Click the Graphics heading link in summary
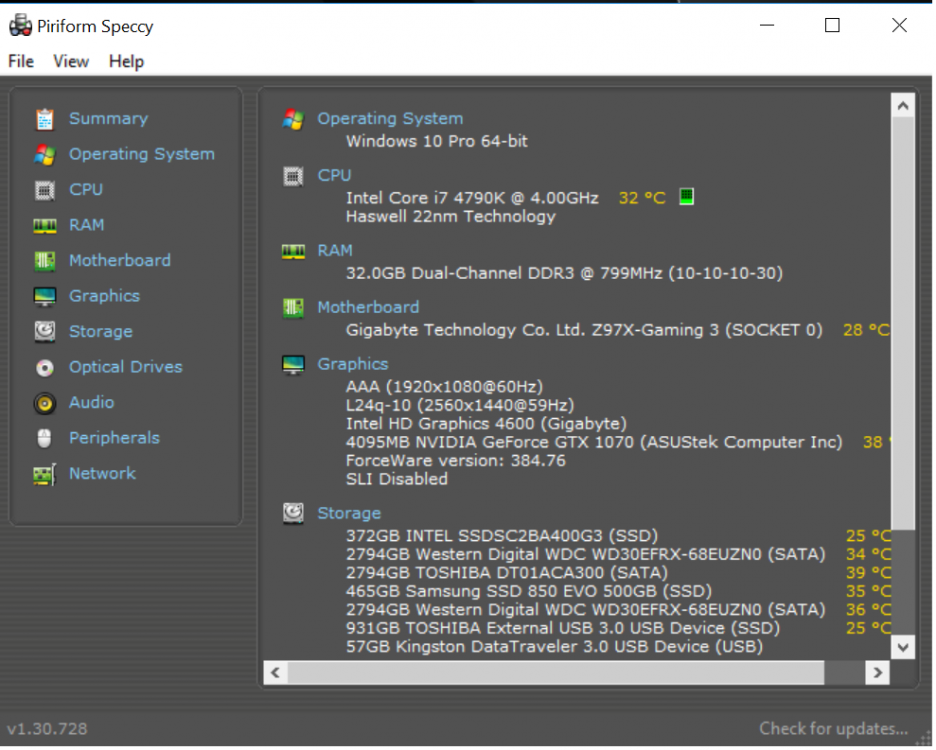 tap(353, 364)
